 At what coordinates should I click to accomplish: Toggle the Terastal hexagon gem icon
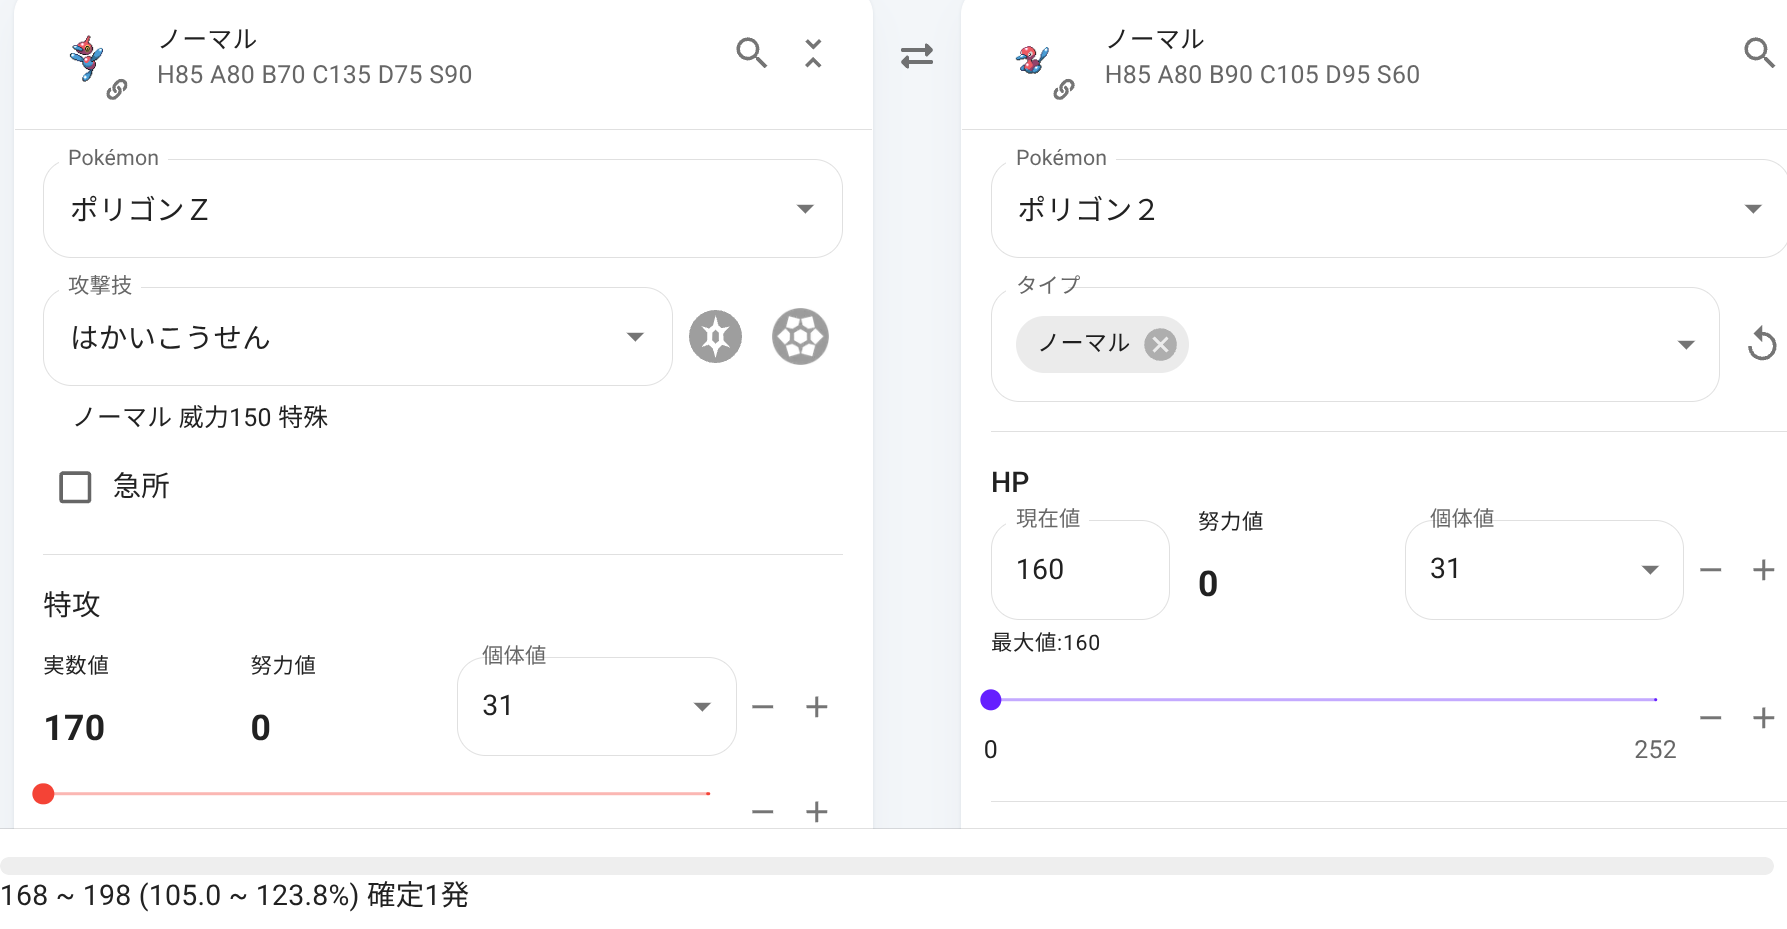click(x=800, y=337)
